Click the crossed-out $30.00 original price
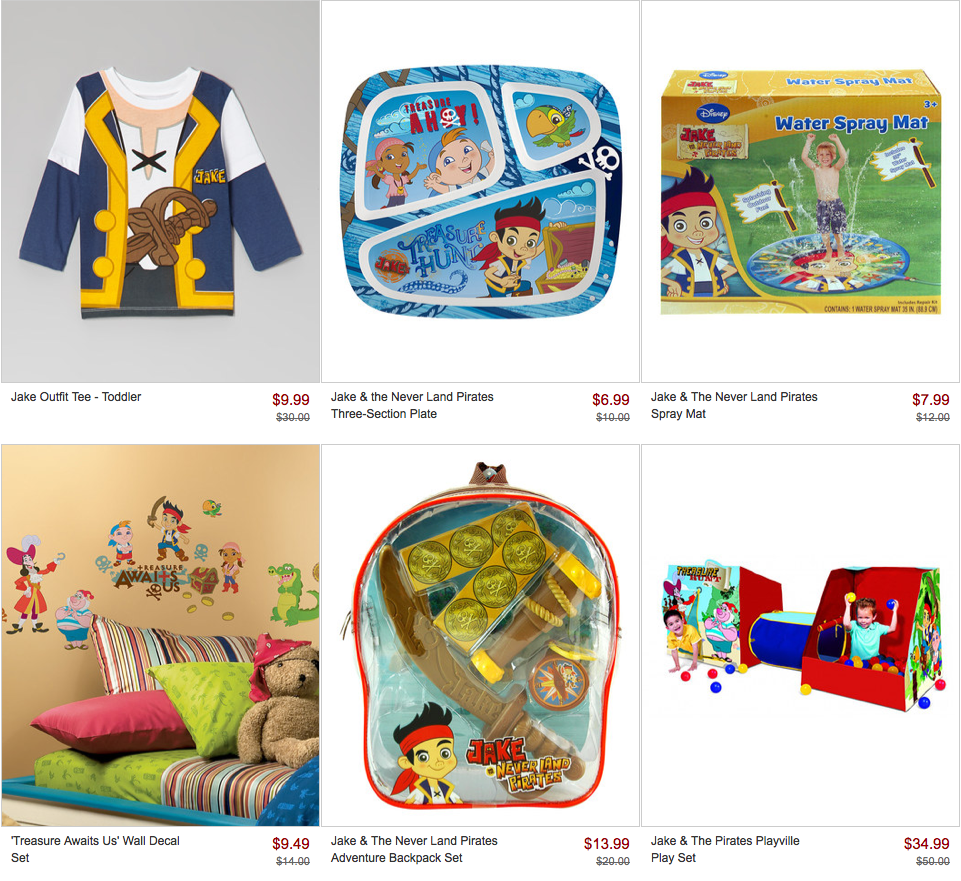 pos(293,418)
